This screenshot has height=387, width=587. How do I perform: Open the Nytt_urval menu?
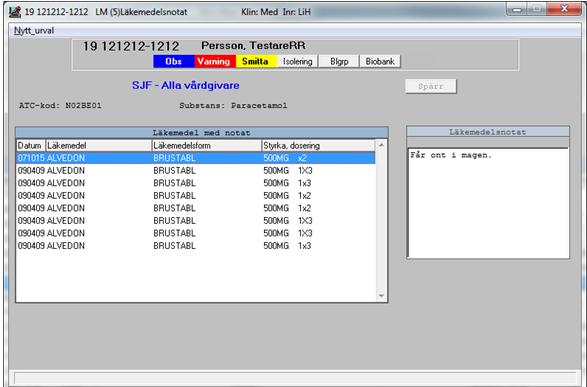click(34, 31)
